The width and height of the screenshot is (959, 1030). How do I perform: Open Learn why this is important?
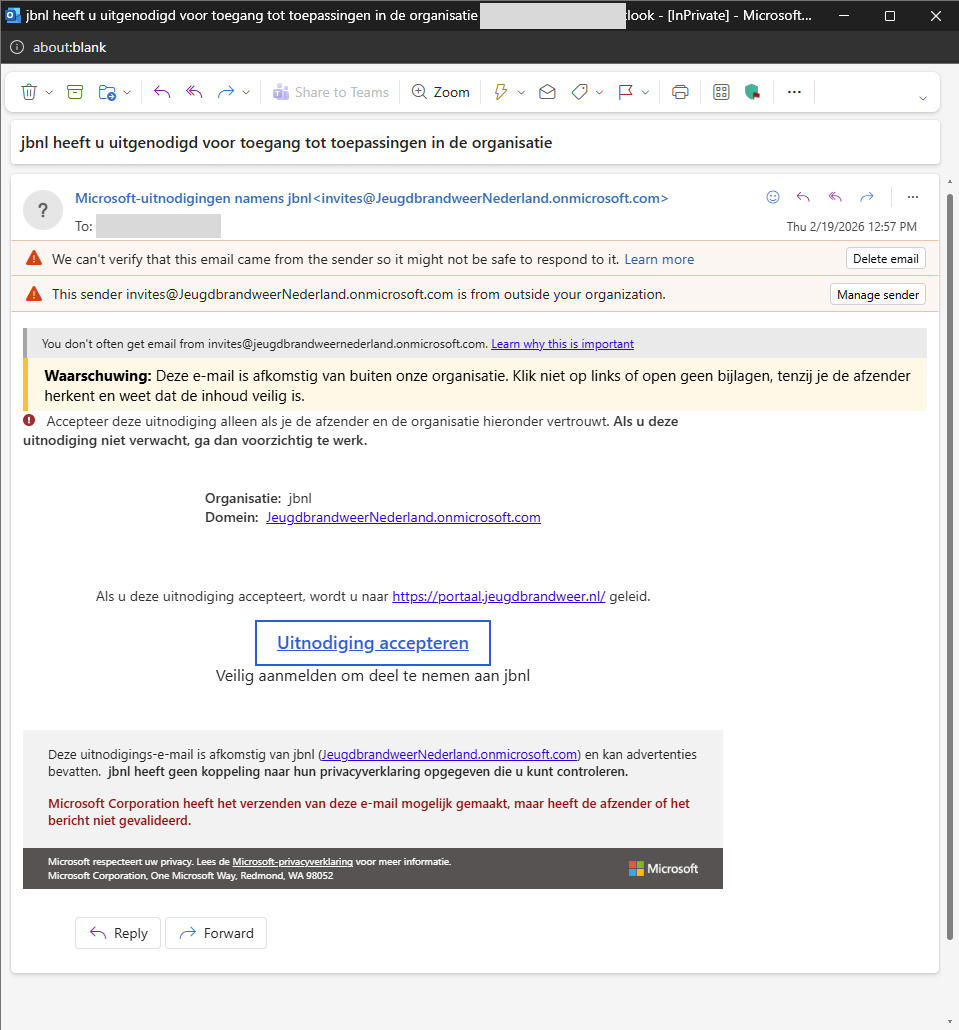[562, 344]
